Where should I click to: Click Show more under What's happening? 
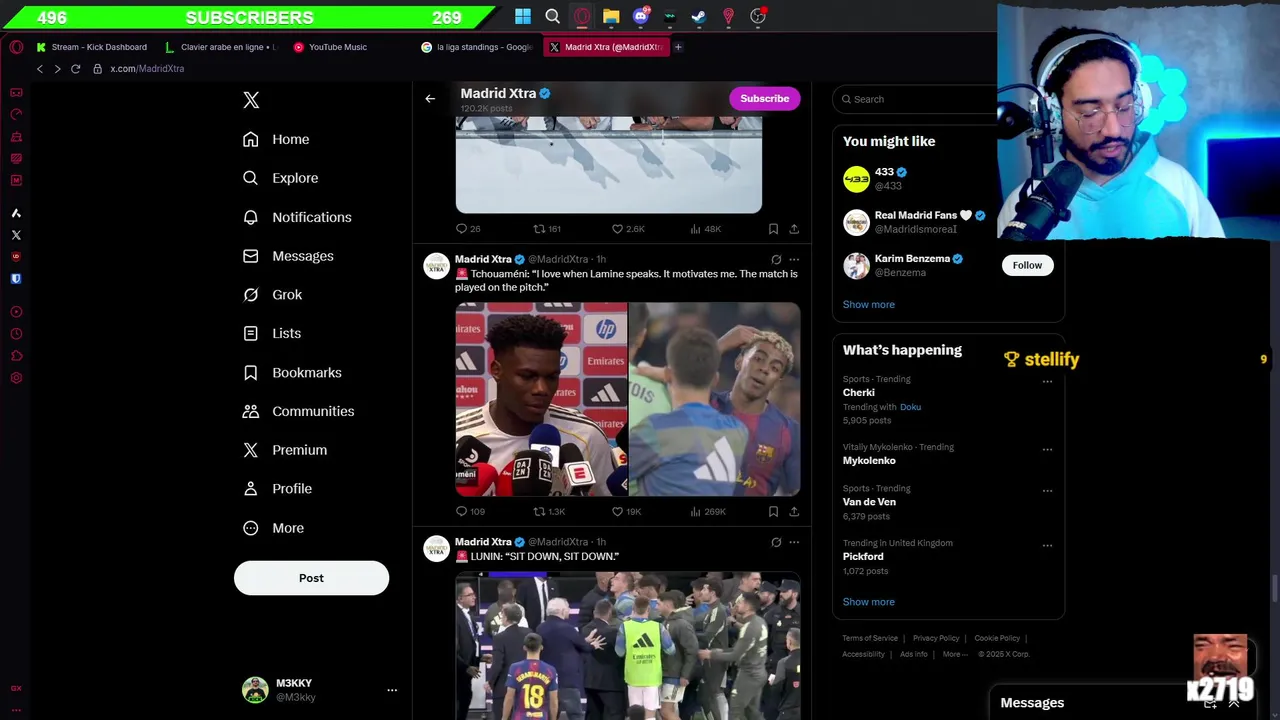click(868, 602)
